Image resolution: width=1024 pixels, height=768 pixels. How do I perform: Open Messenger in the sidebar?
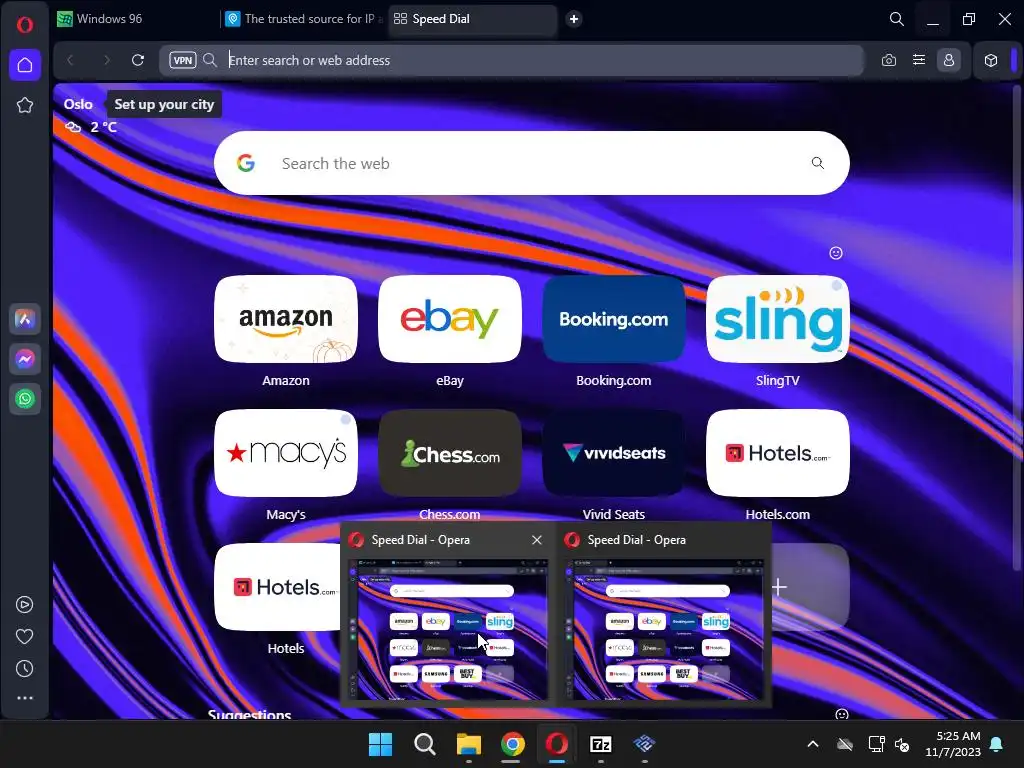pos(25,359)
